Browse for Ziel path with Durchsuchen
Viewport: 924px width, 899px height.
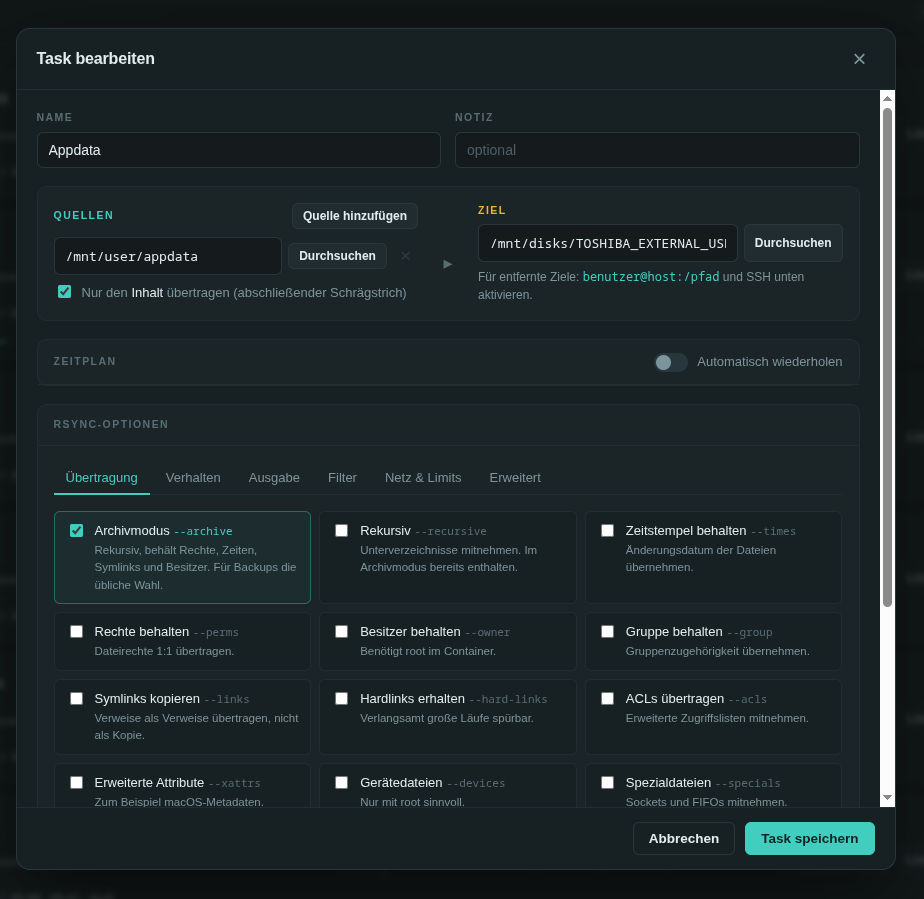coord(793,243)
